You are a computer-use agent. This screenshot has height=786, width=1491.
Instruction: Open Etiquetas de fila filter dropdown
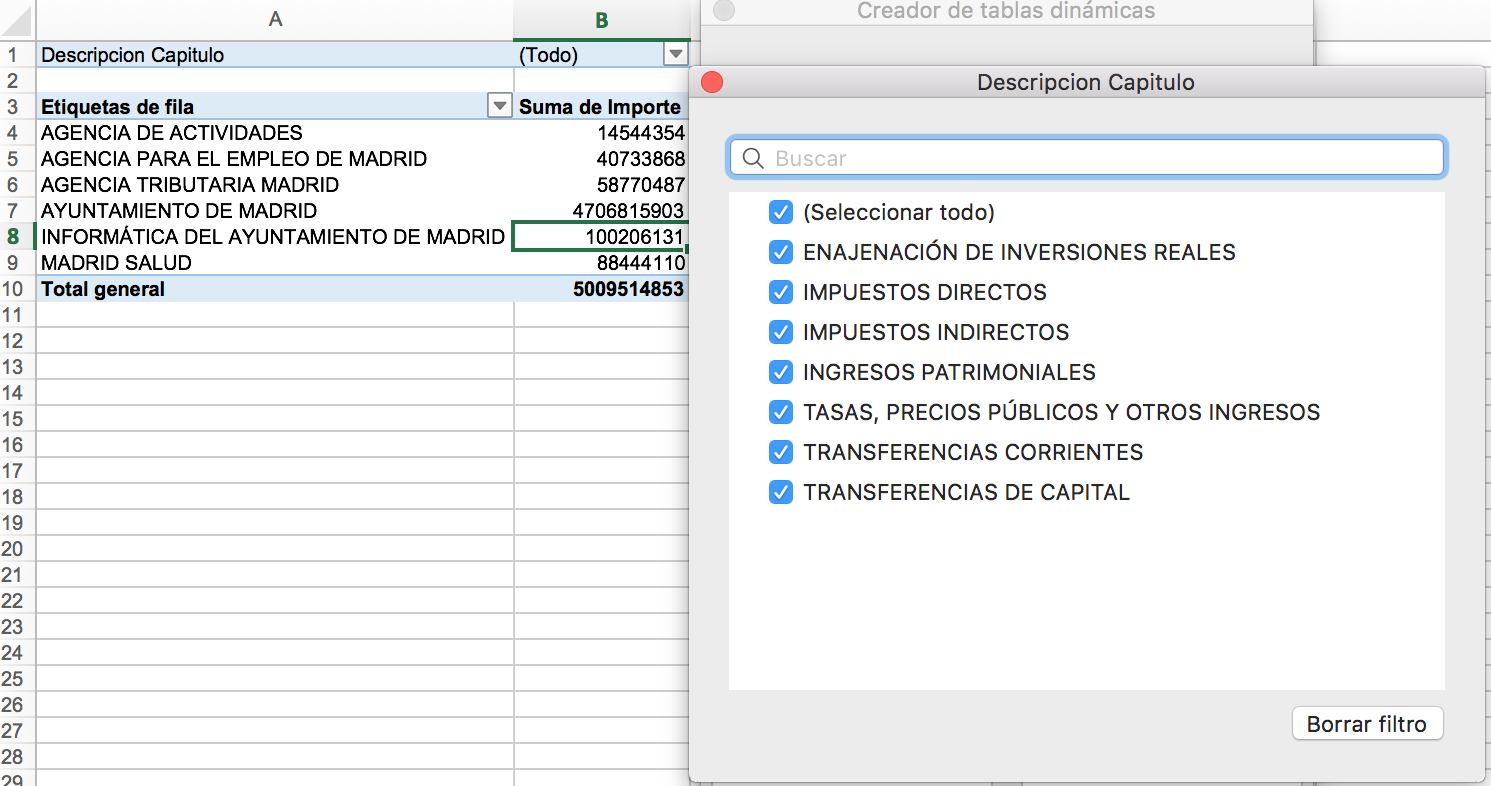pos(499,107)
